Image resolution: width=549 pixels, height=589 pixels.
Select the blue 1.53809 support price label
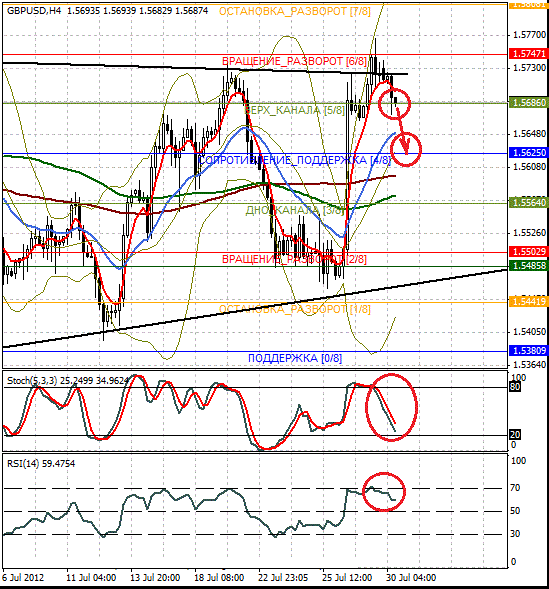click(x=529, y=351)
